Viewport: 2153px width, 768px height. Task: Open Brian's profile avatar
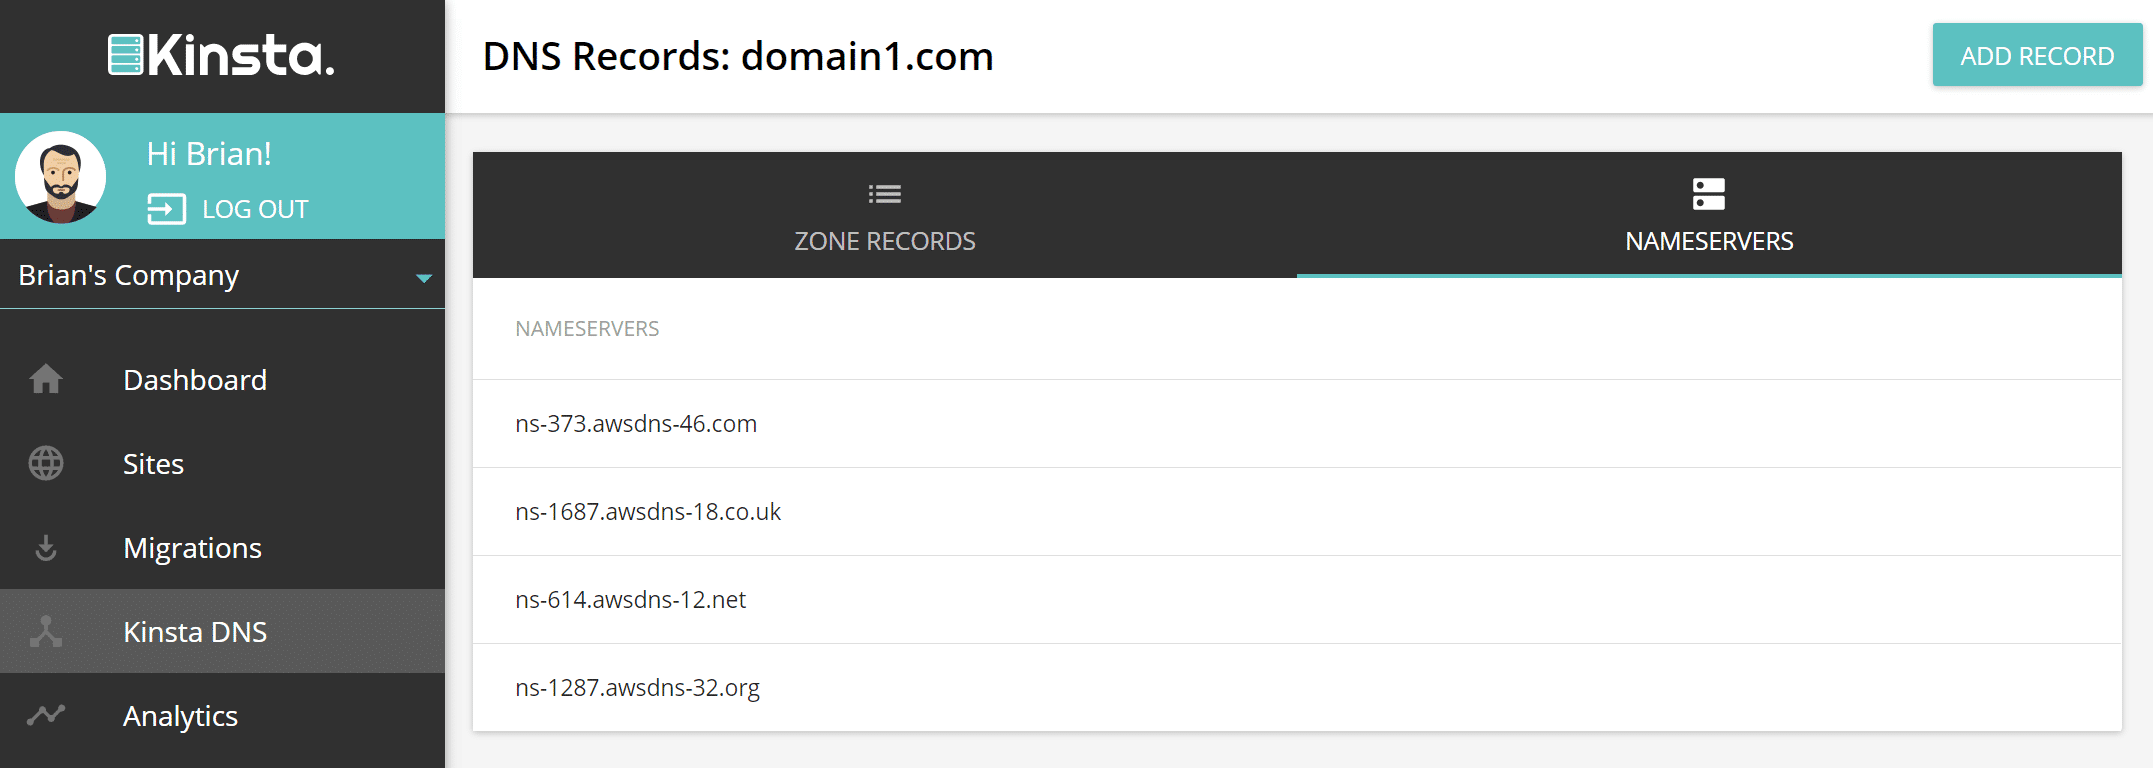61,177
